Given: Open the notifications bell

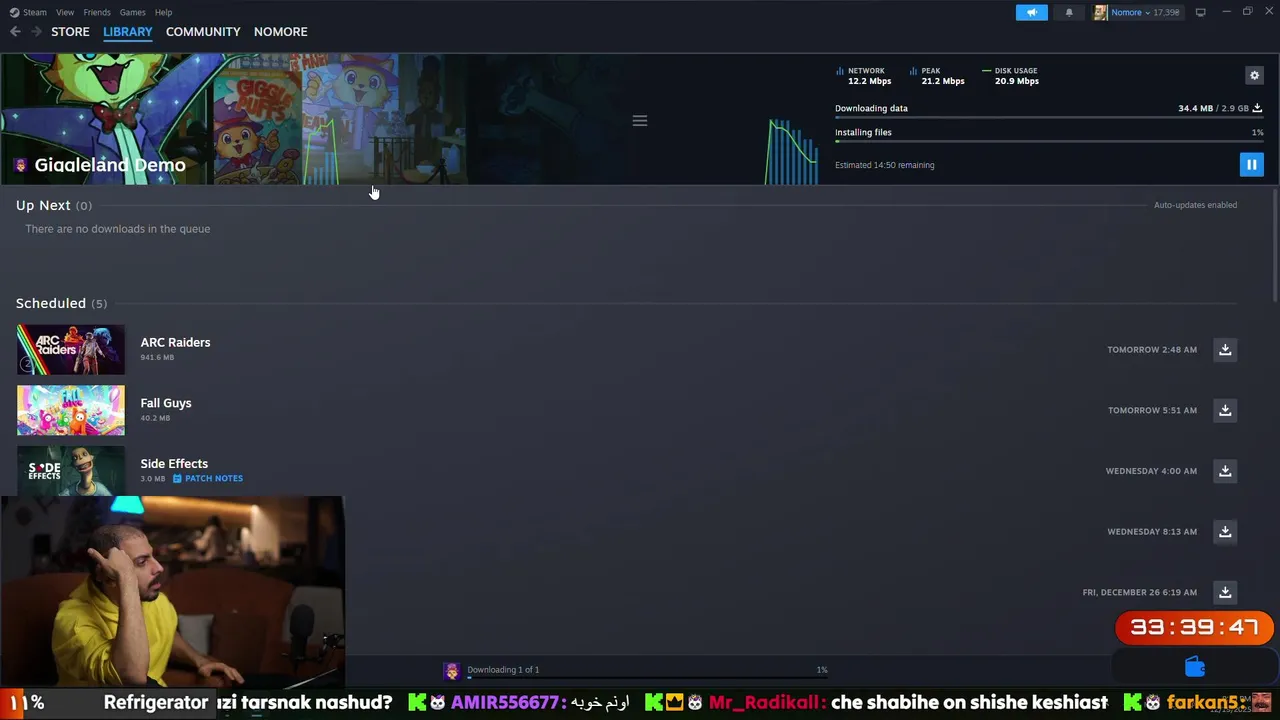Looking at the screenshot, I should click(1069, 12).
